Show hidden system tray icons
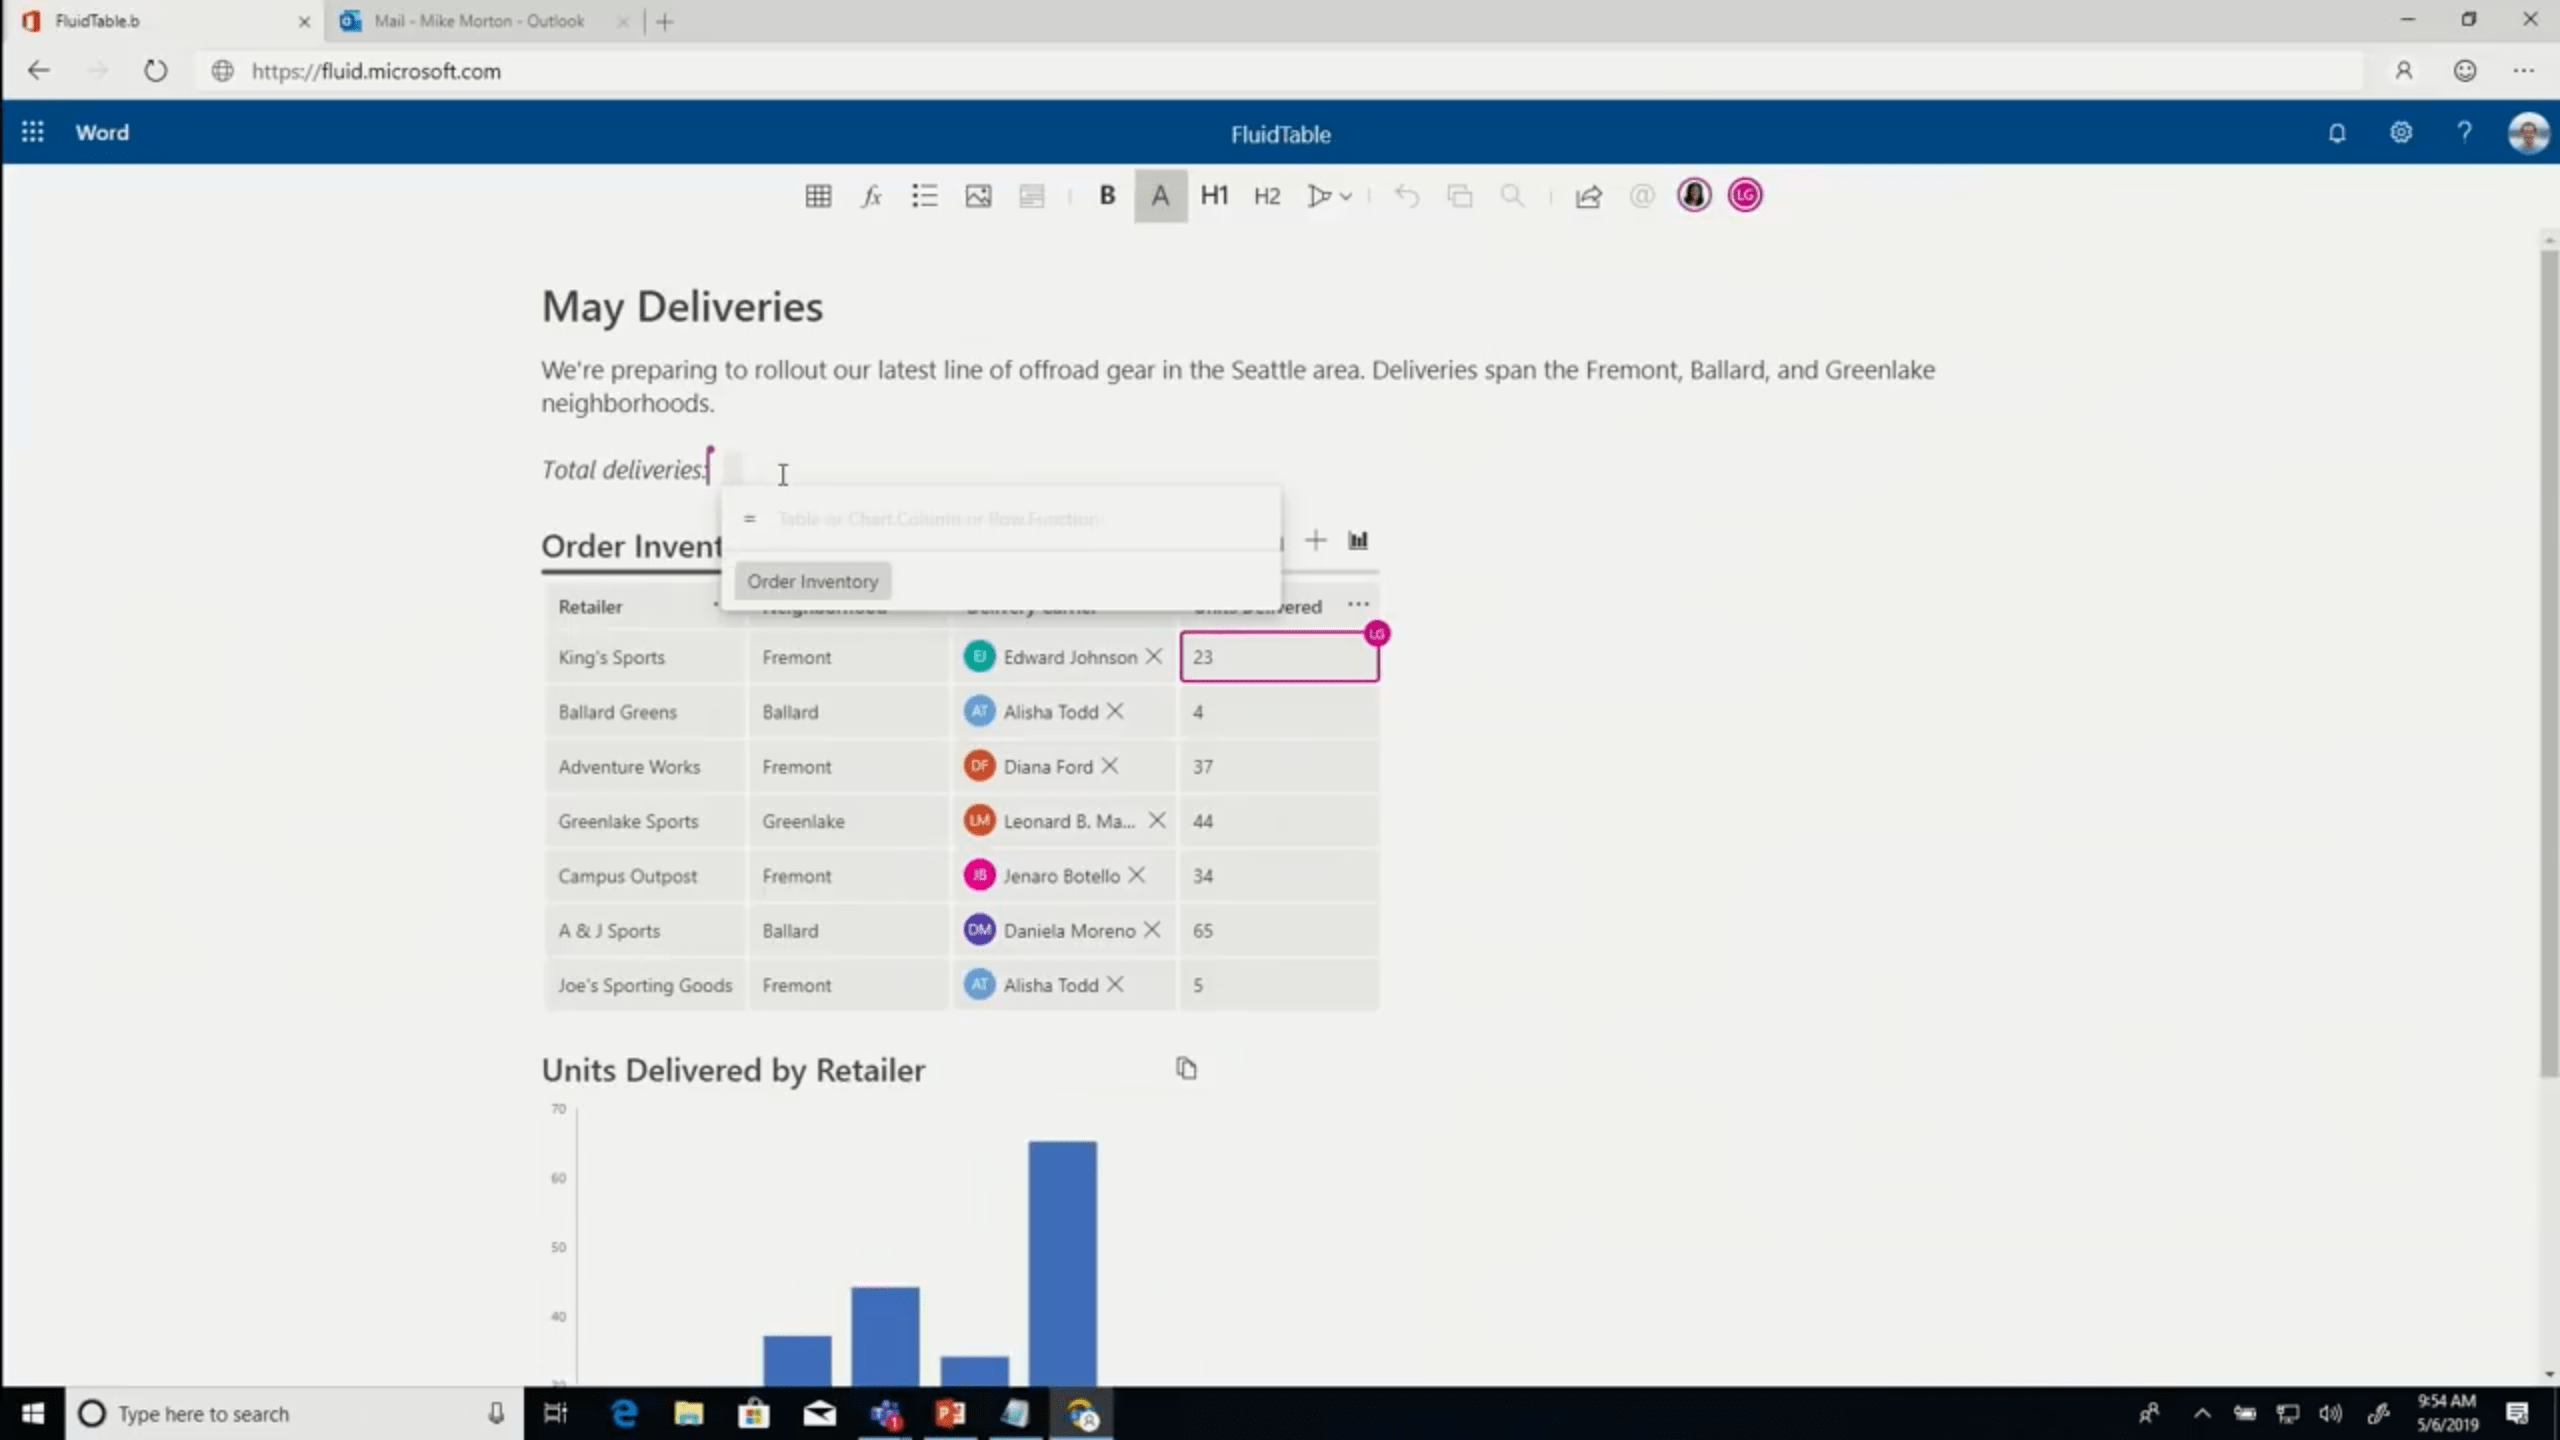Viewport: 2560px width, 1440px height. (x=2202, y=1413)
